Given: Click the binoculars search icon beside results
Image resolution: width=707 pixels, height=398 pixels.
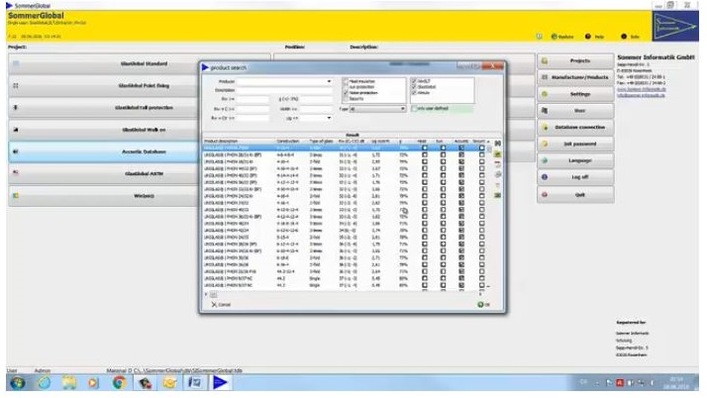Looking at the screenshot, I should (497, 143).
